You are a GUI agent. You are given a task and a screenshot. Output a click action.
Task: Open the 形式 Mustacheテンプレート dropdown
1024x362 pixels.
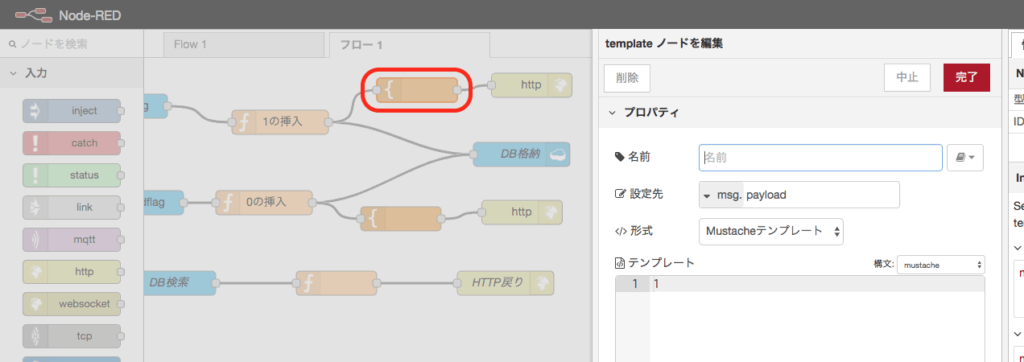point(771,231)
